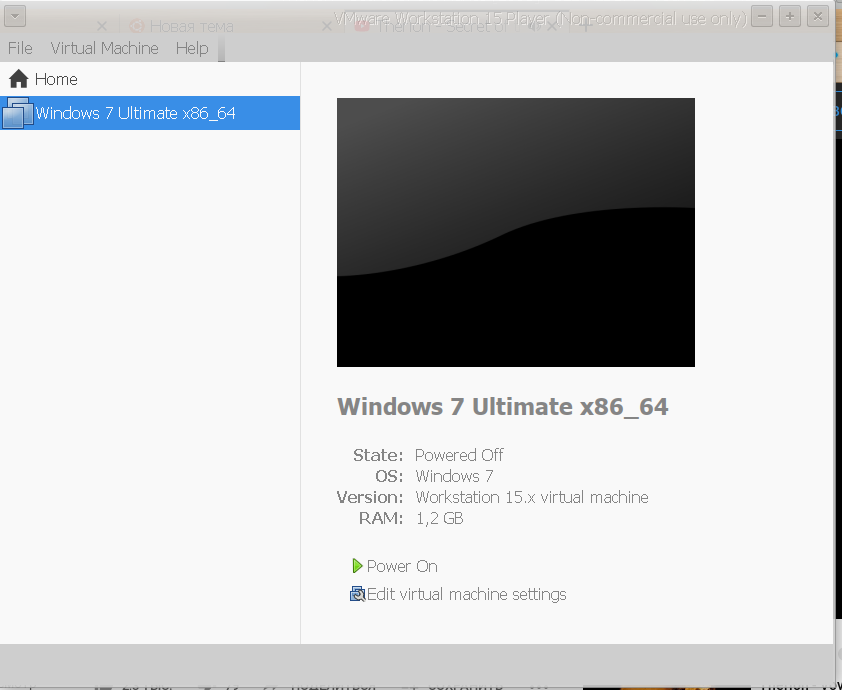
Task: Maximize the VMware Player window
Action: 790,16
